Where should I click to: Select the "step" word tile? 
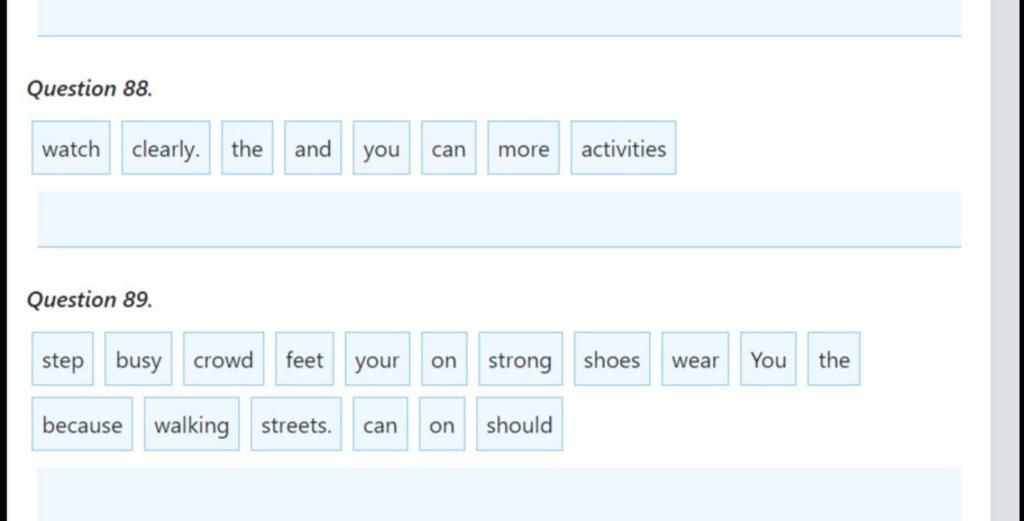pyautogui.click(x=63, y=360)
